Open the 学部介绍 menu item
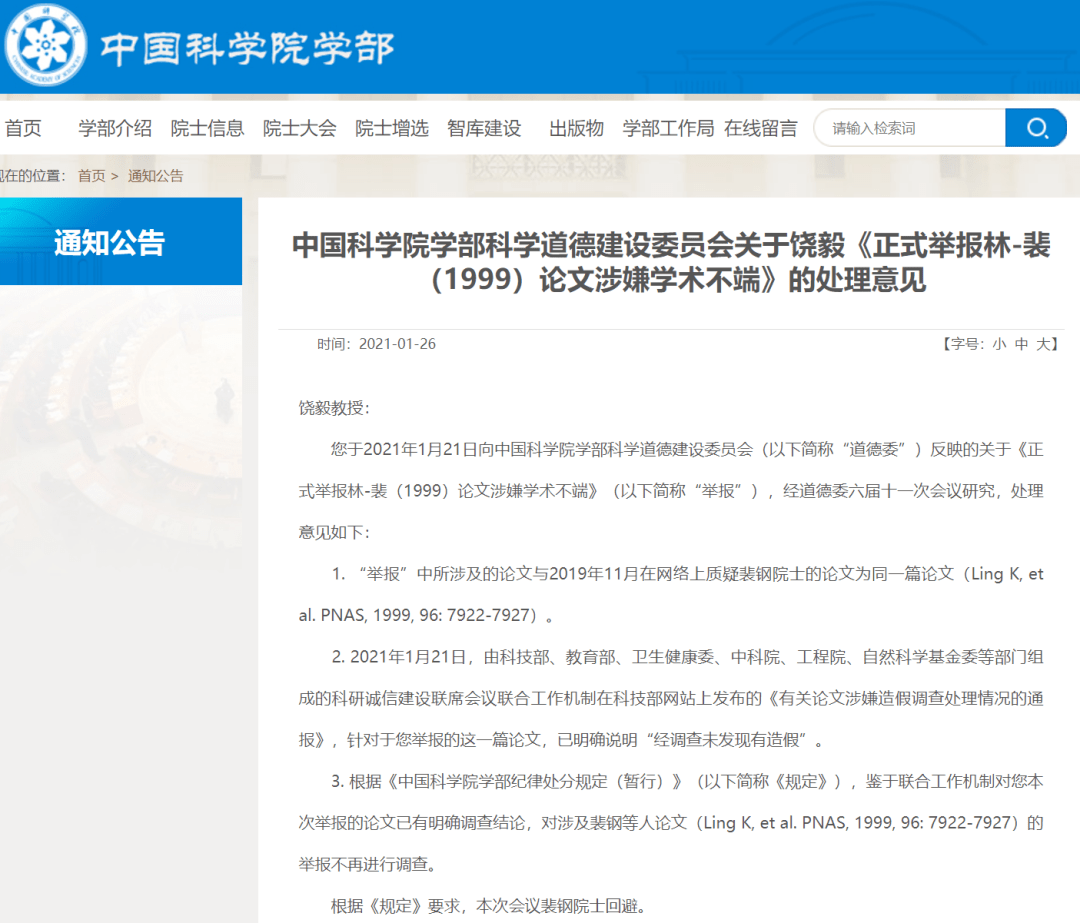 point(115,128)
